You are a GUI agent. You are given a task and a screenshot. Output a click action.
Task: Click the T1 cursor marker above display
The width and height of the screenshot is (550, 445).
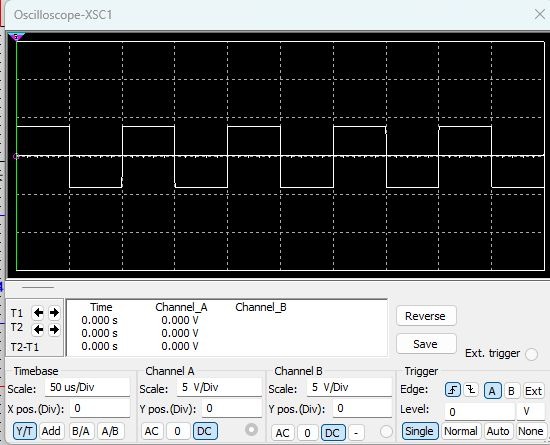(16, 36)
